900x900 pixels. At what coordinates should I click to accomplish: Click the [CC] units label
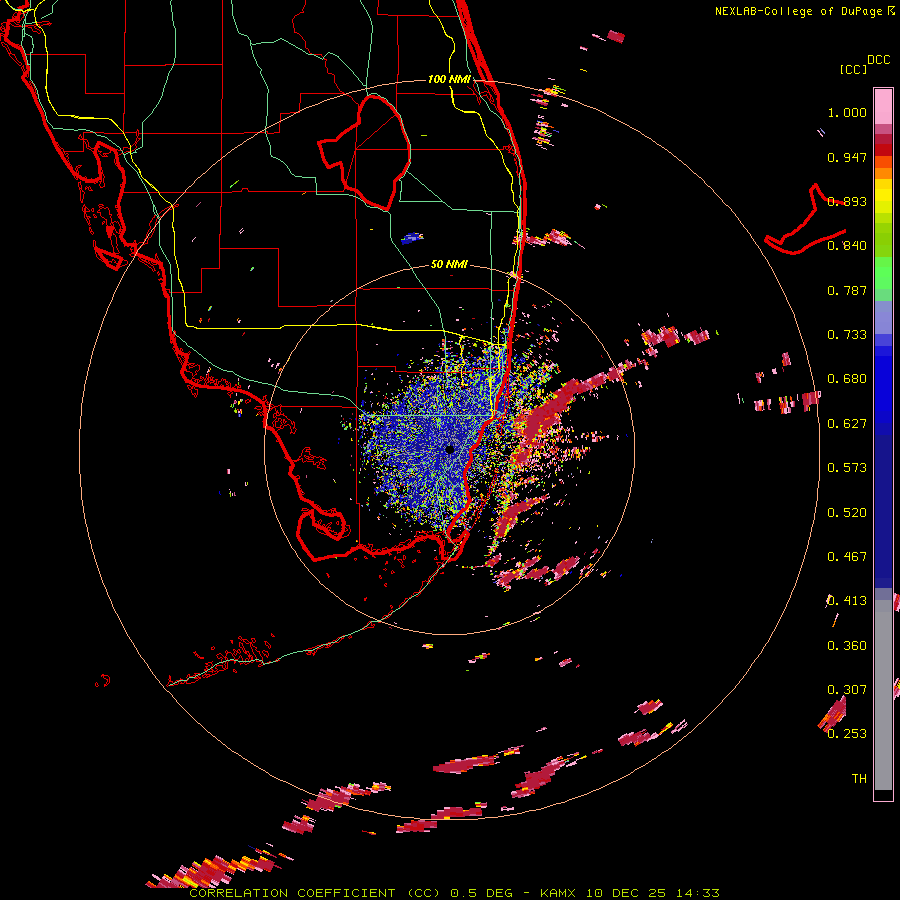853,69
